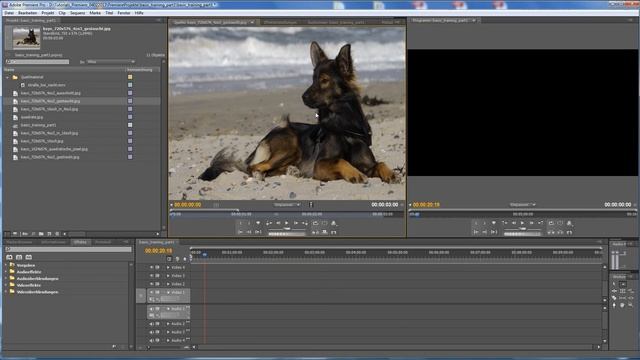Mute the Audio 4 track speaker

pyautogui.click(x=151, y=340)
